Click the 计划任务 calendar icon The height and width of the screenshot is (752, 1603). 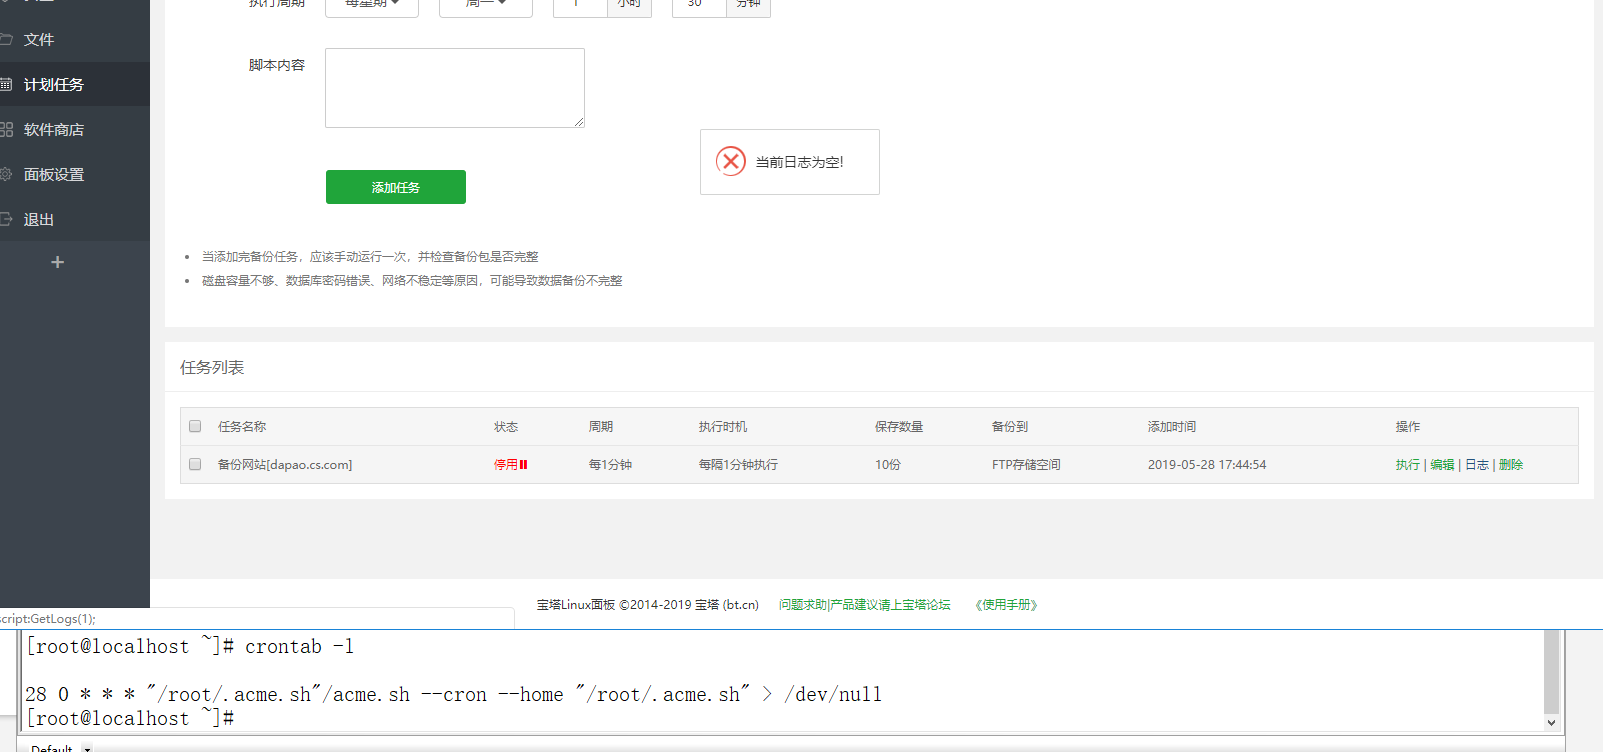[x=5, y=85]
